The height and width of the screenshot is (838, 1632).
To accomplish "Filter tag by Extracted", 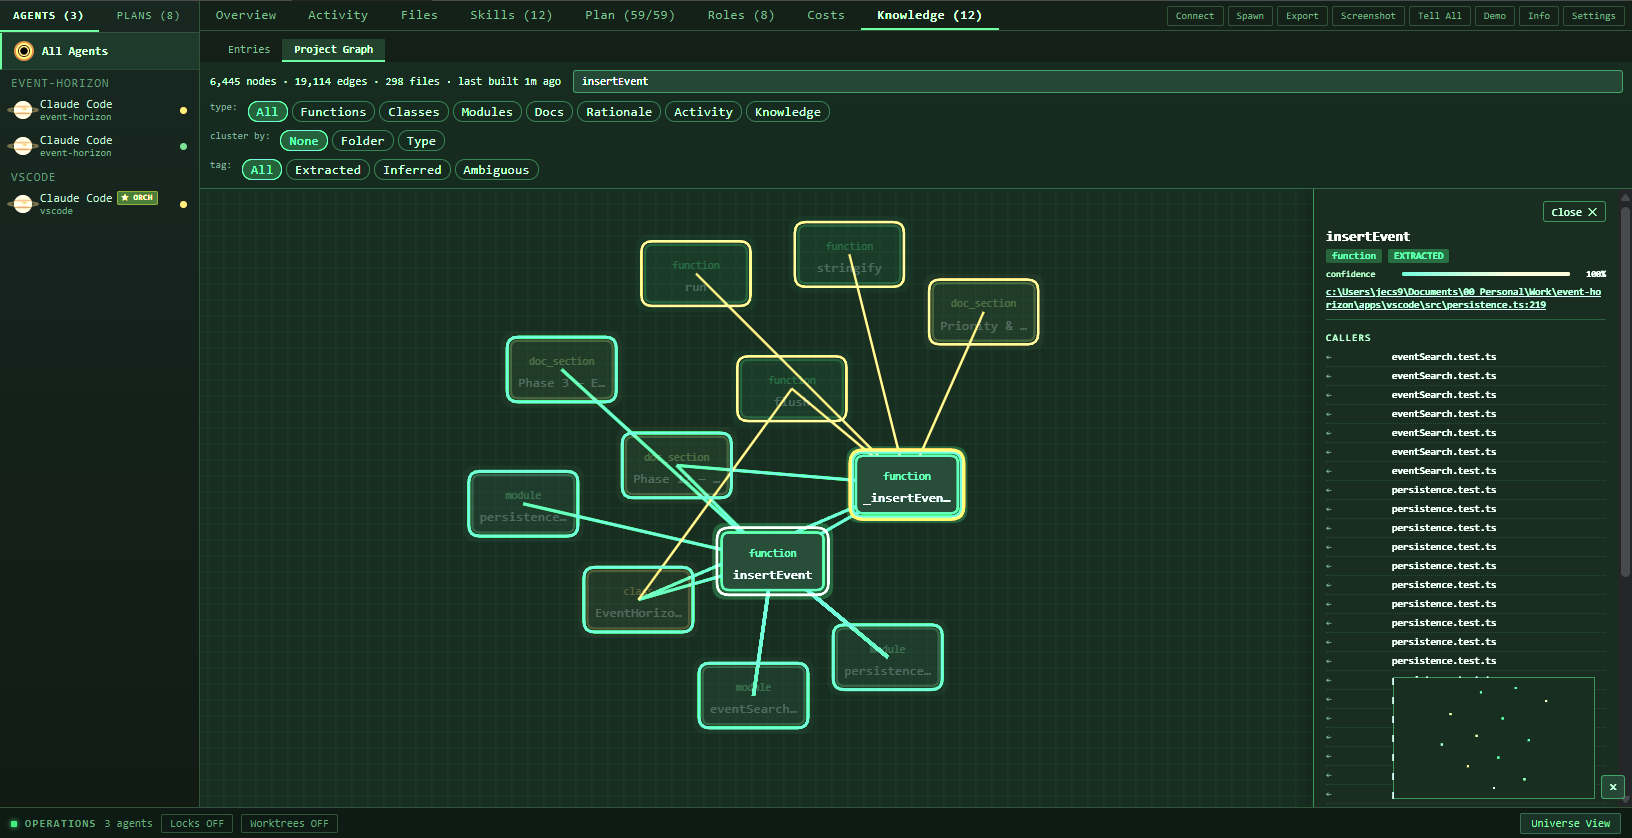I will tap(328, 170).
